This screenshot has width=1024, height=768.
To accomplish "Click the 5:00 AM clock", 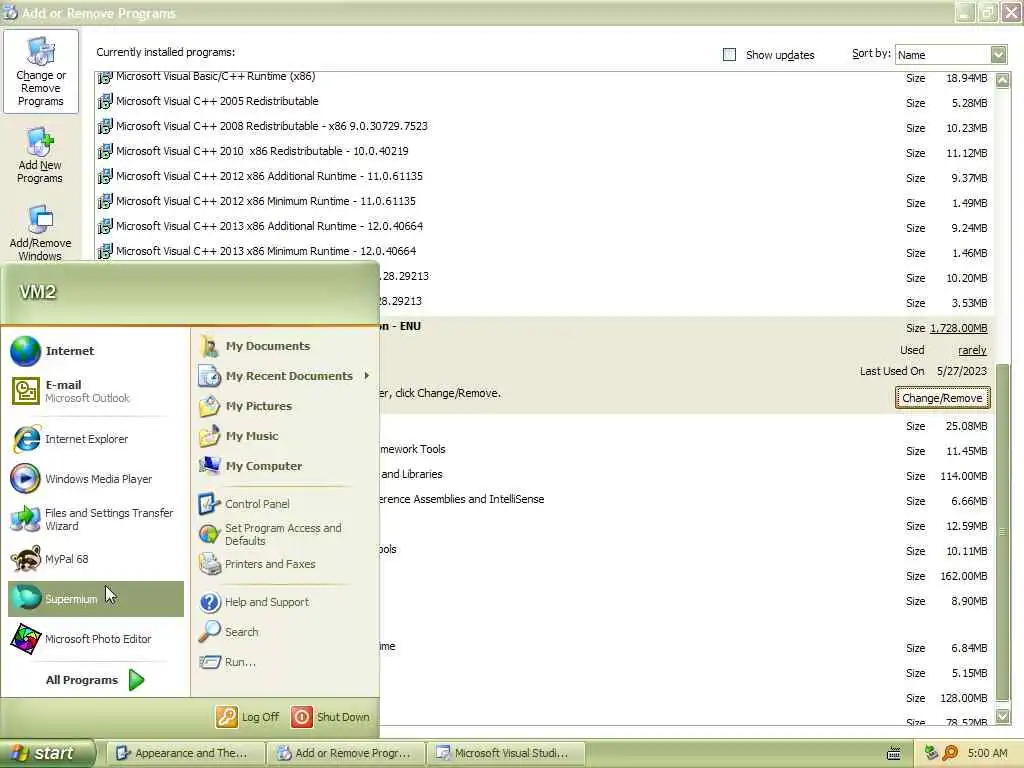I will (987, 753).
